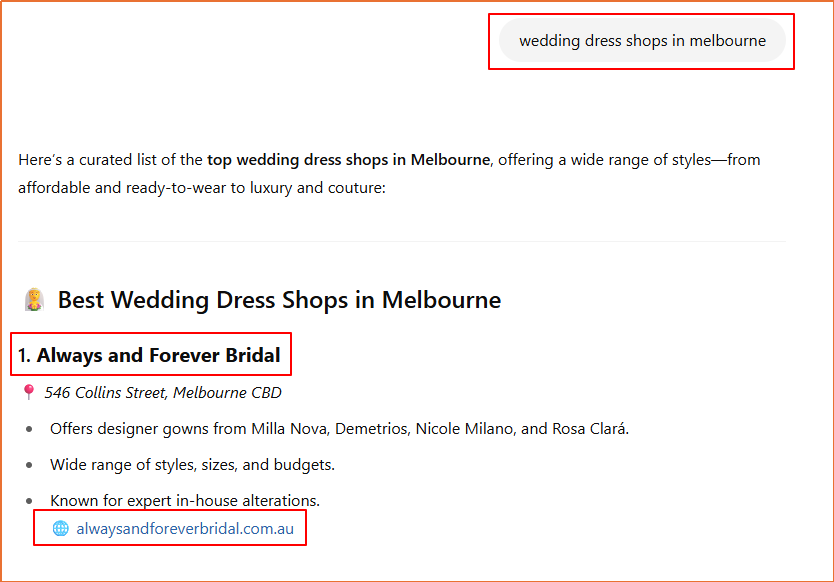Viewport: 834px width, 582px height.
Task: Click "Wide range of styles, sizes, and budgets."
Action: [192, 465]
